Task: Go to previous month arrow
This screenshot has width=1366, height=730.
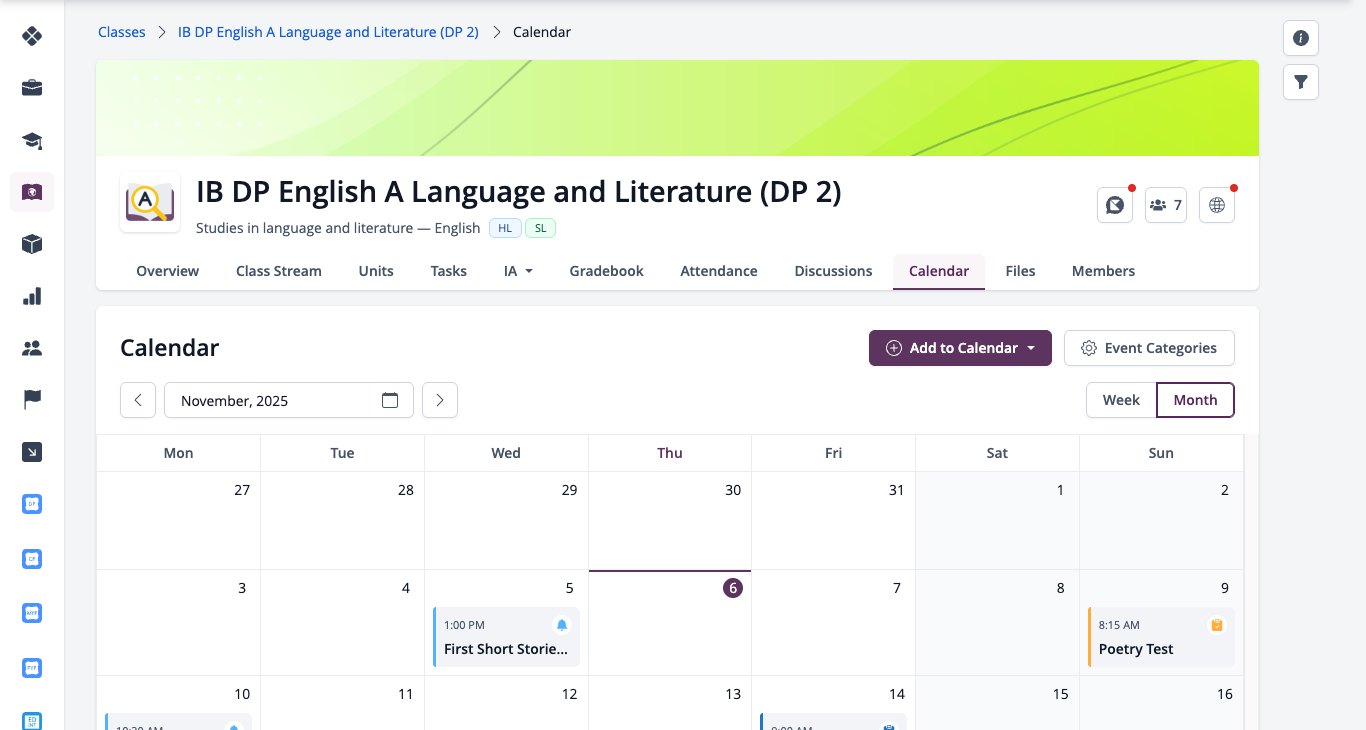Action: click(x=138, y=400)
